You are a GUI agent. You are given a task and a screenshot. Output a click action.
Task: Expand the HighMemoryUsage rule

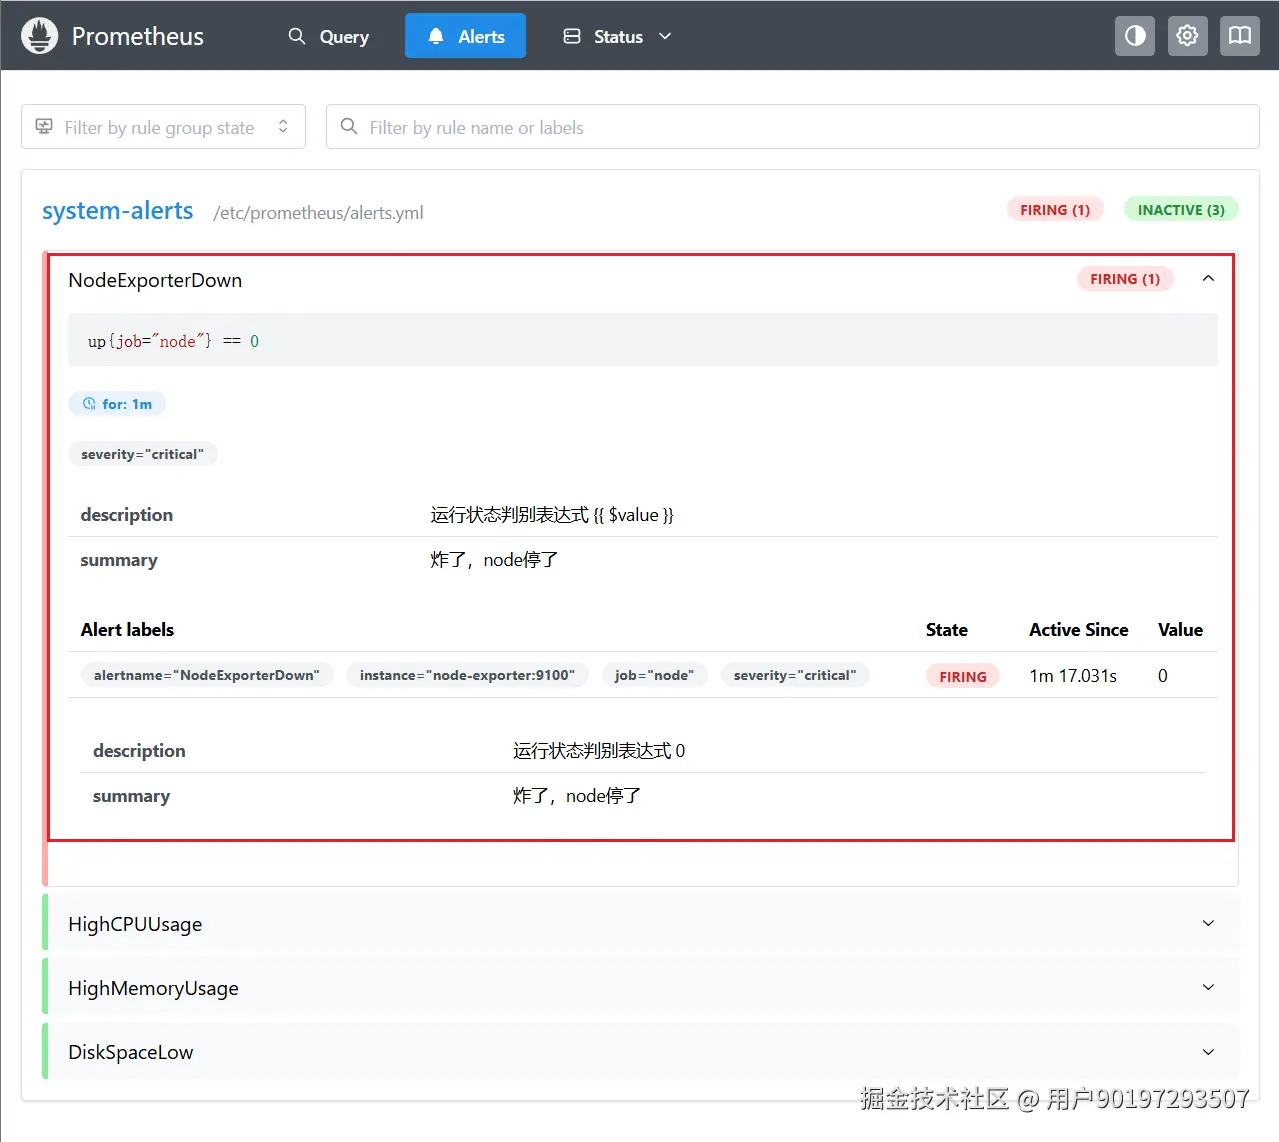[640, 987]
